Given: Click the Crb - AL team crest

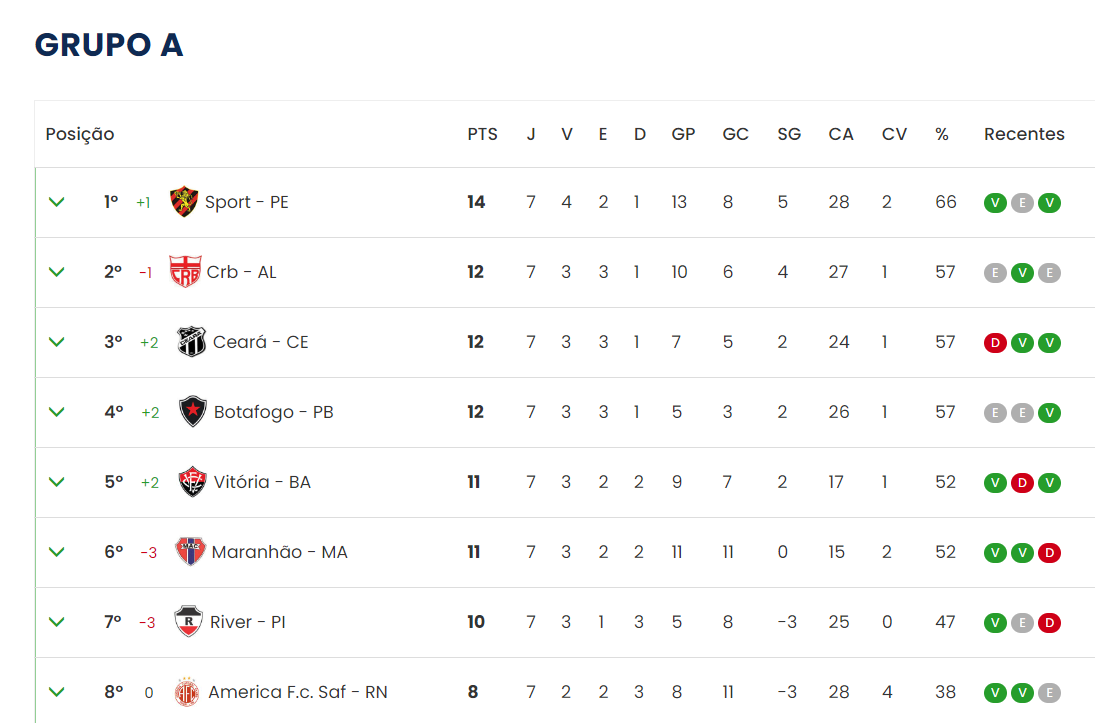Looking at the screenshot, I should (x=185, y=272).
